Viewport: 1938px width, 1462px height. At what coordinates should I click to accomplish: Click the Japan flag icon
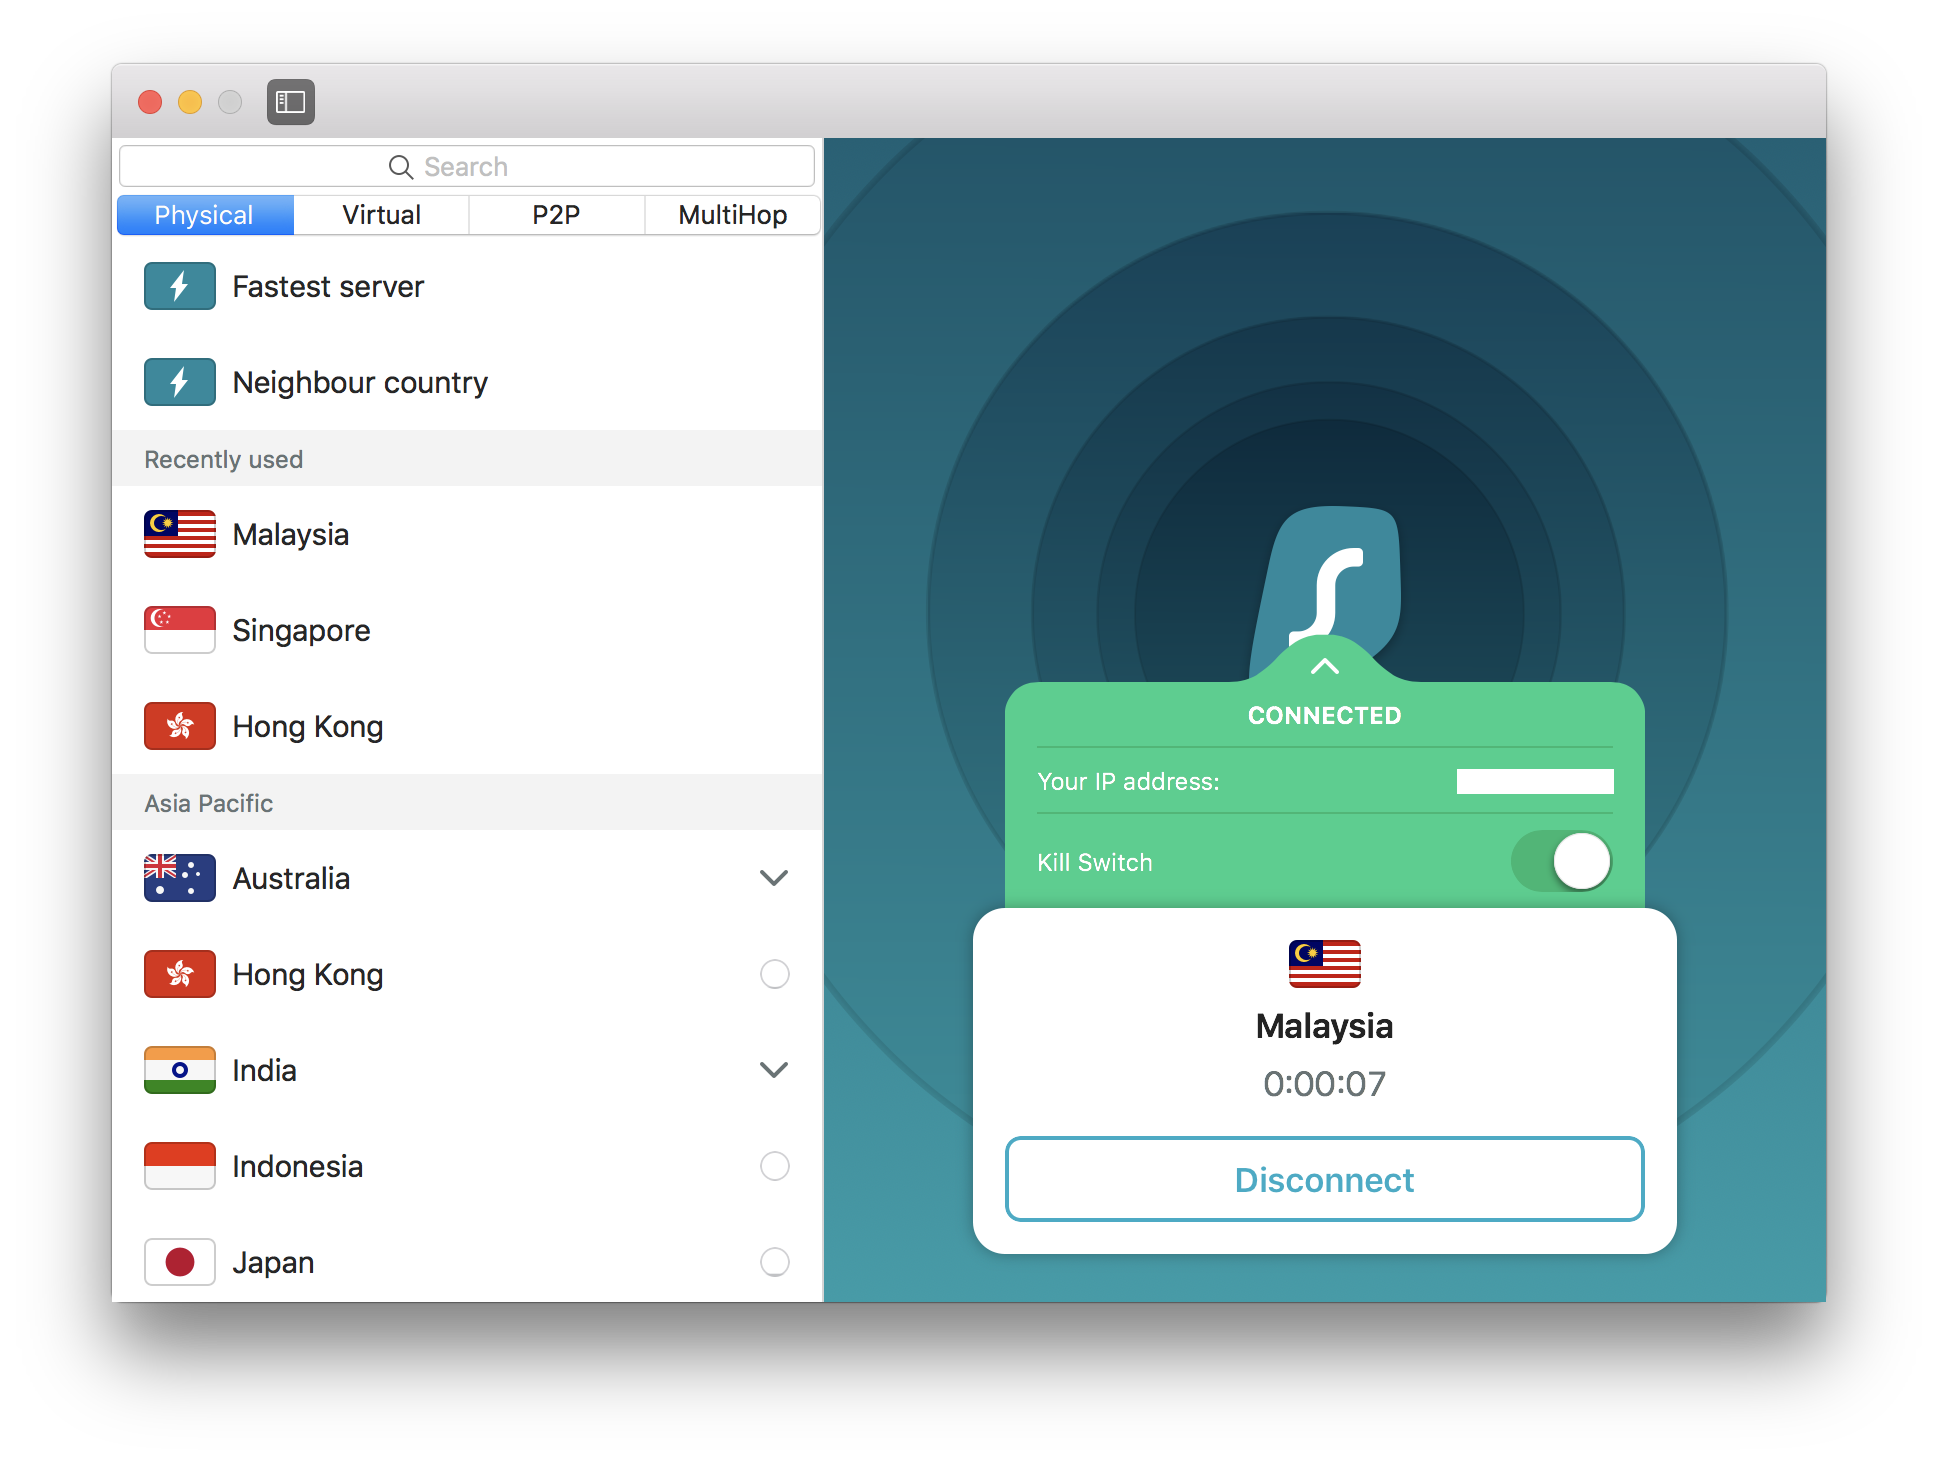pyautogui.click(x=180, y=1262)
